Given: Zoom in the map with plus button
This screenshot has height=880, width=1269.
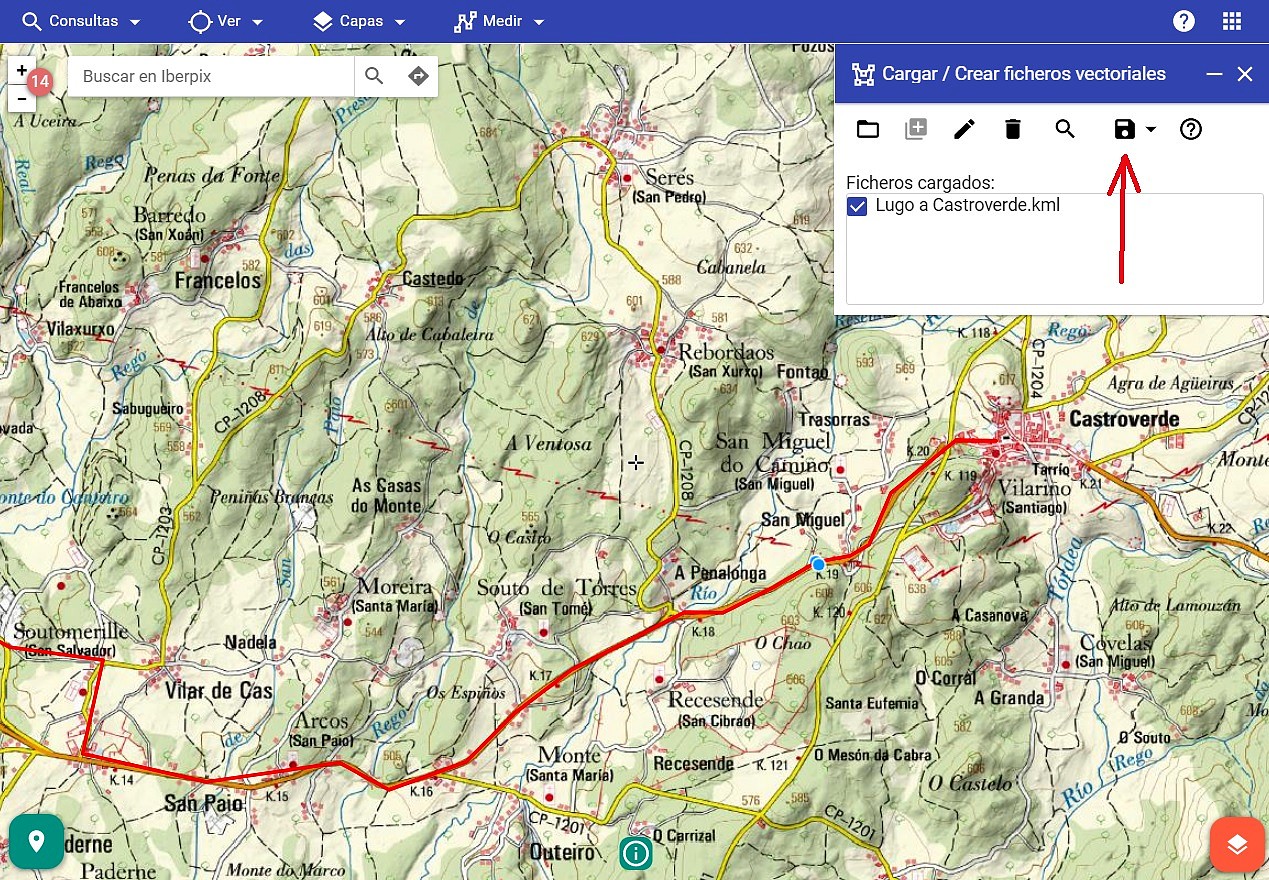Looking at the screenshot, I should (22, 71).
